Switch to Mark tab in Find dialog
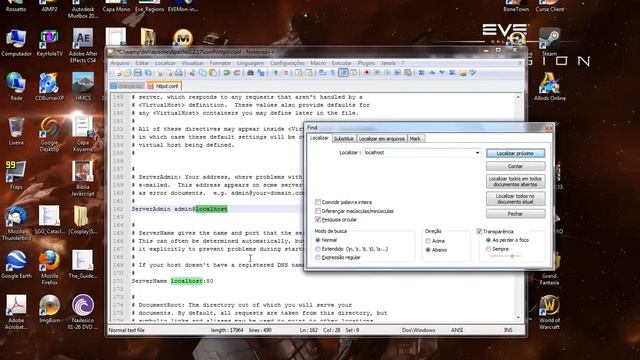The image size is (640, 360). [415, 139]
